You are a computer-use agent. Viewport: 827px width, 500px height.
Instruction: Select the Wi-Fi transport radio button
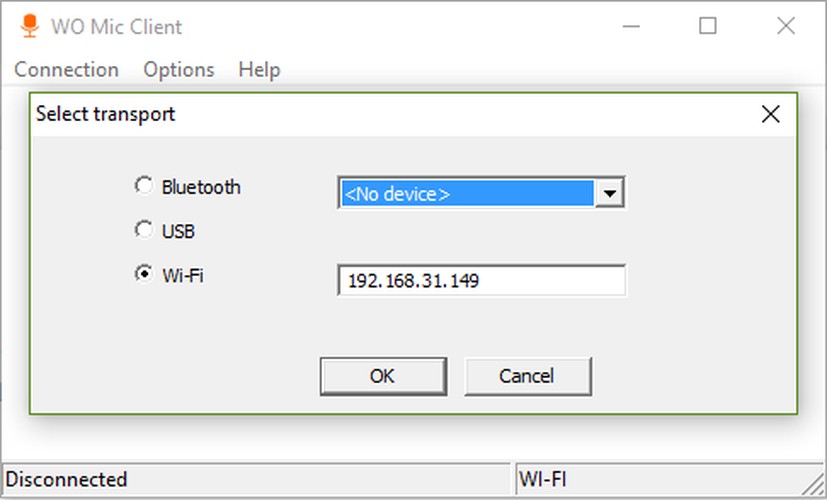pyautogui.click(x=143, y=274)
